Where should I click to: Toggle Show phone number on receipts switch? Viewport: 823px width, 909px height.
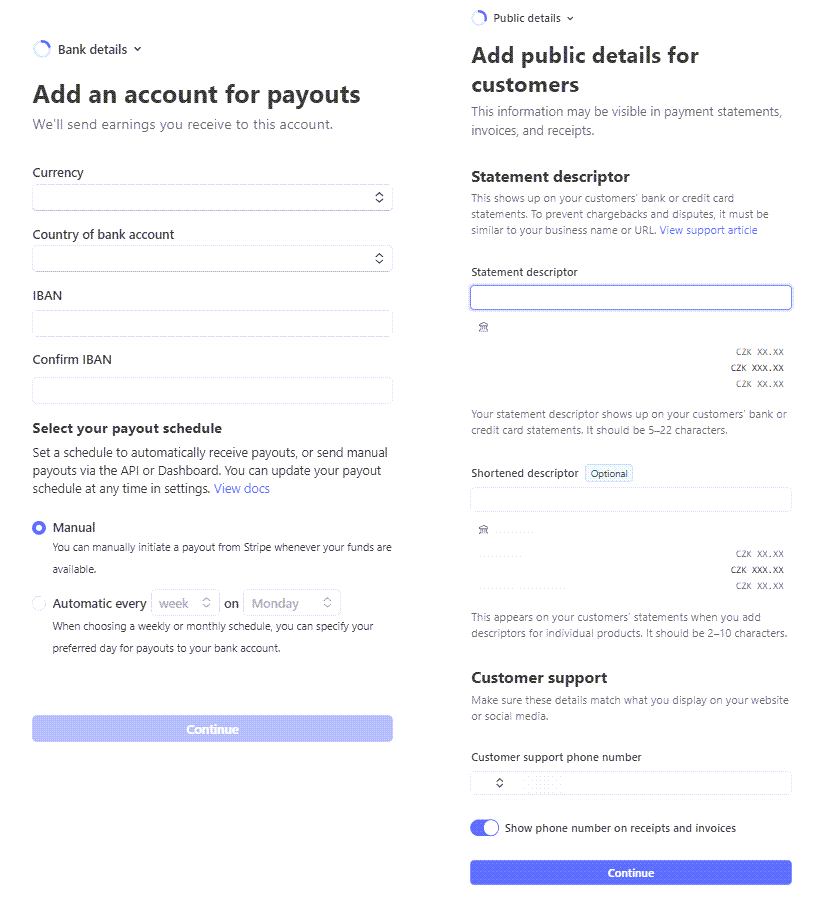point(485,828)
